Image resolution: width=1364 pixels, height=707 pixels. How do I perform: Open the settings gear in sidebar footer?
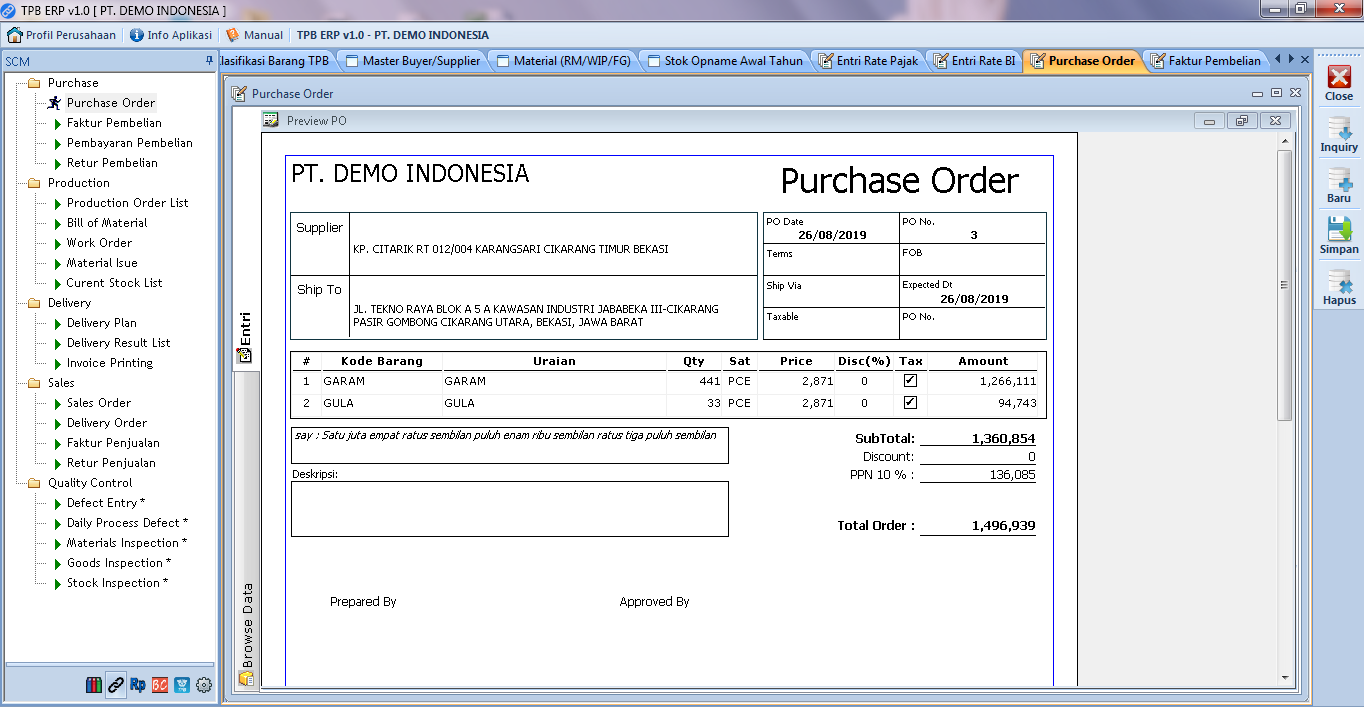(204, 685)
